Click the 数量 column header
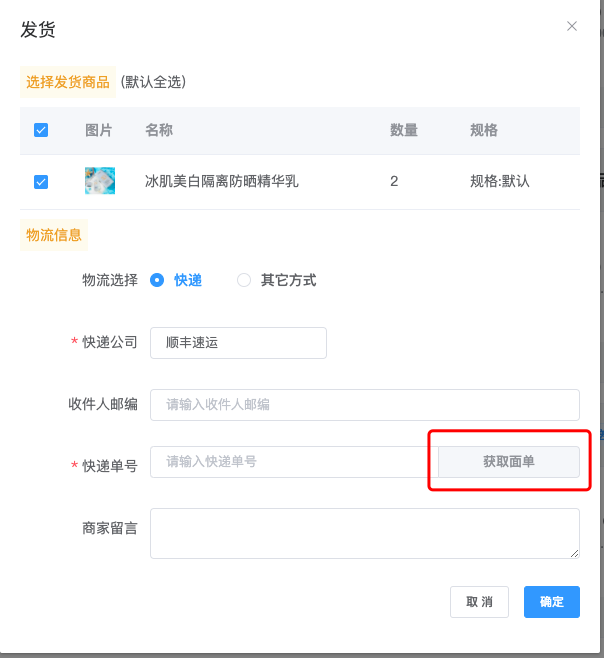 coord(404,130)
